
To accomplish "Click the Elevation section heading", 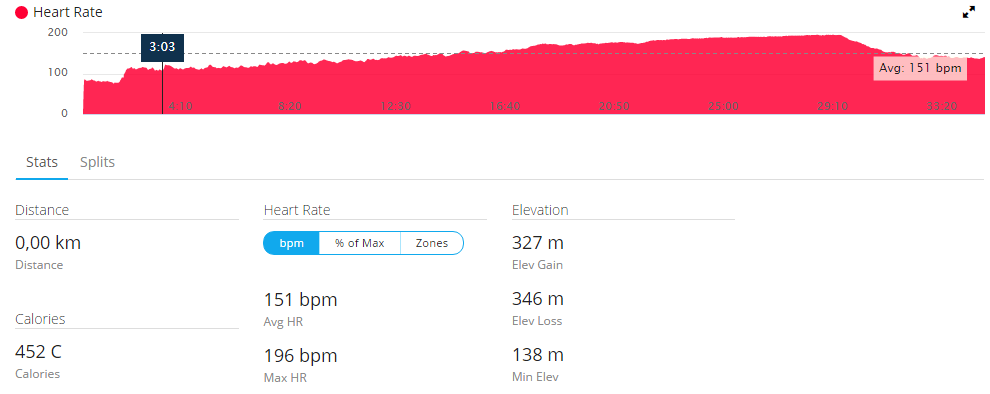I will (x=540, y=210).
